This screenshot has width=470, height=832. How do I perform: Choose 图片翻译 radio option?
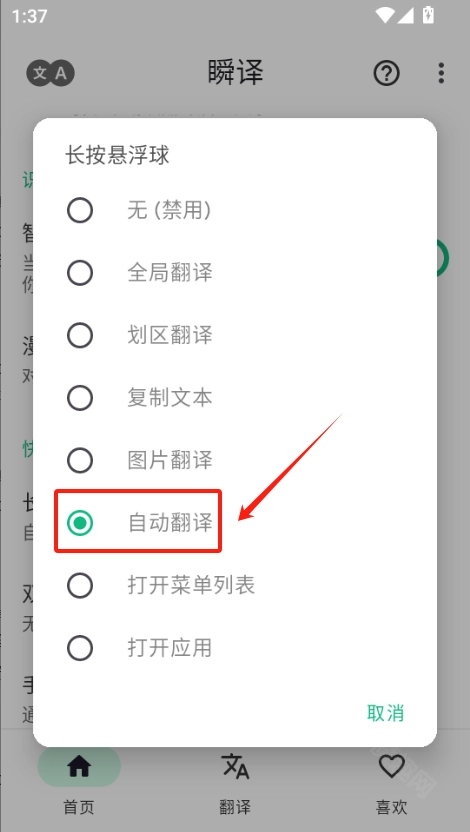pyautogui.click(x=235, y=460)
